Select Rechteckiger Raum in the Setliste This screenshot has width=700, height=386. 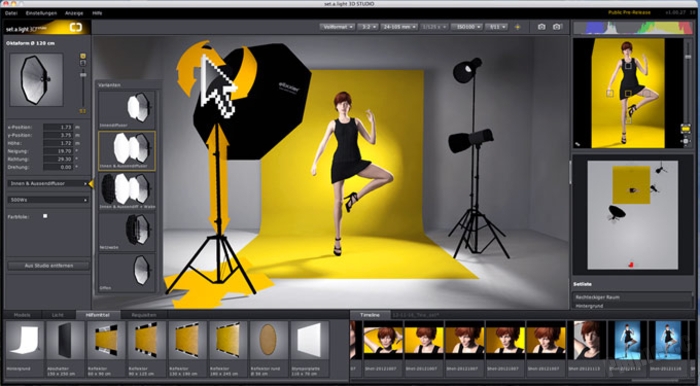click(x=632, y=297)
